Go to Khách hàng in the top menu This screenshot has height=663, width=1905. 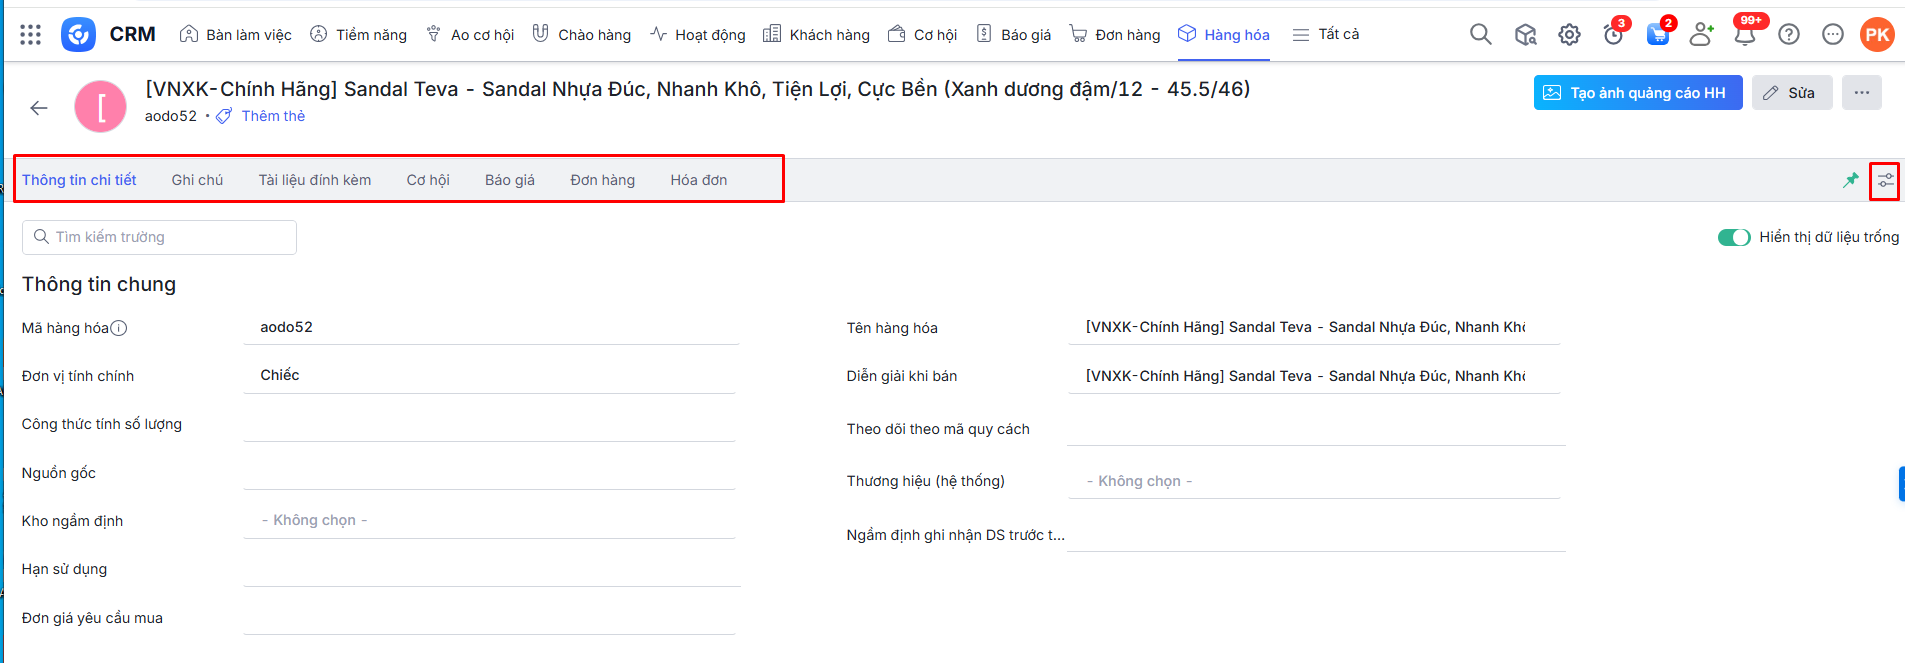click(817, 35)
